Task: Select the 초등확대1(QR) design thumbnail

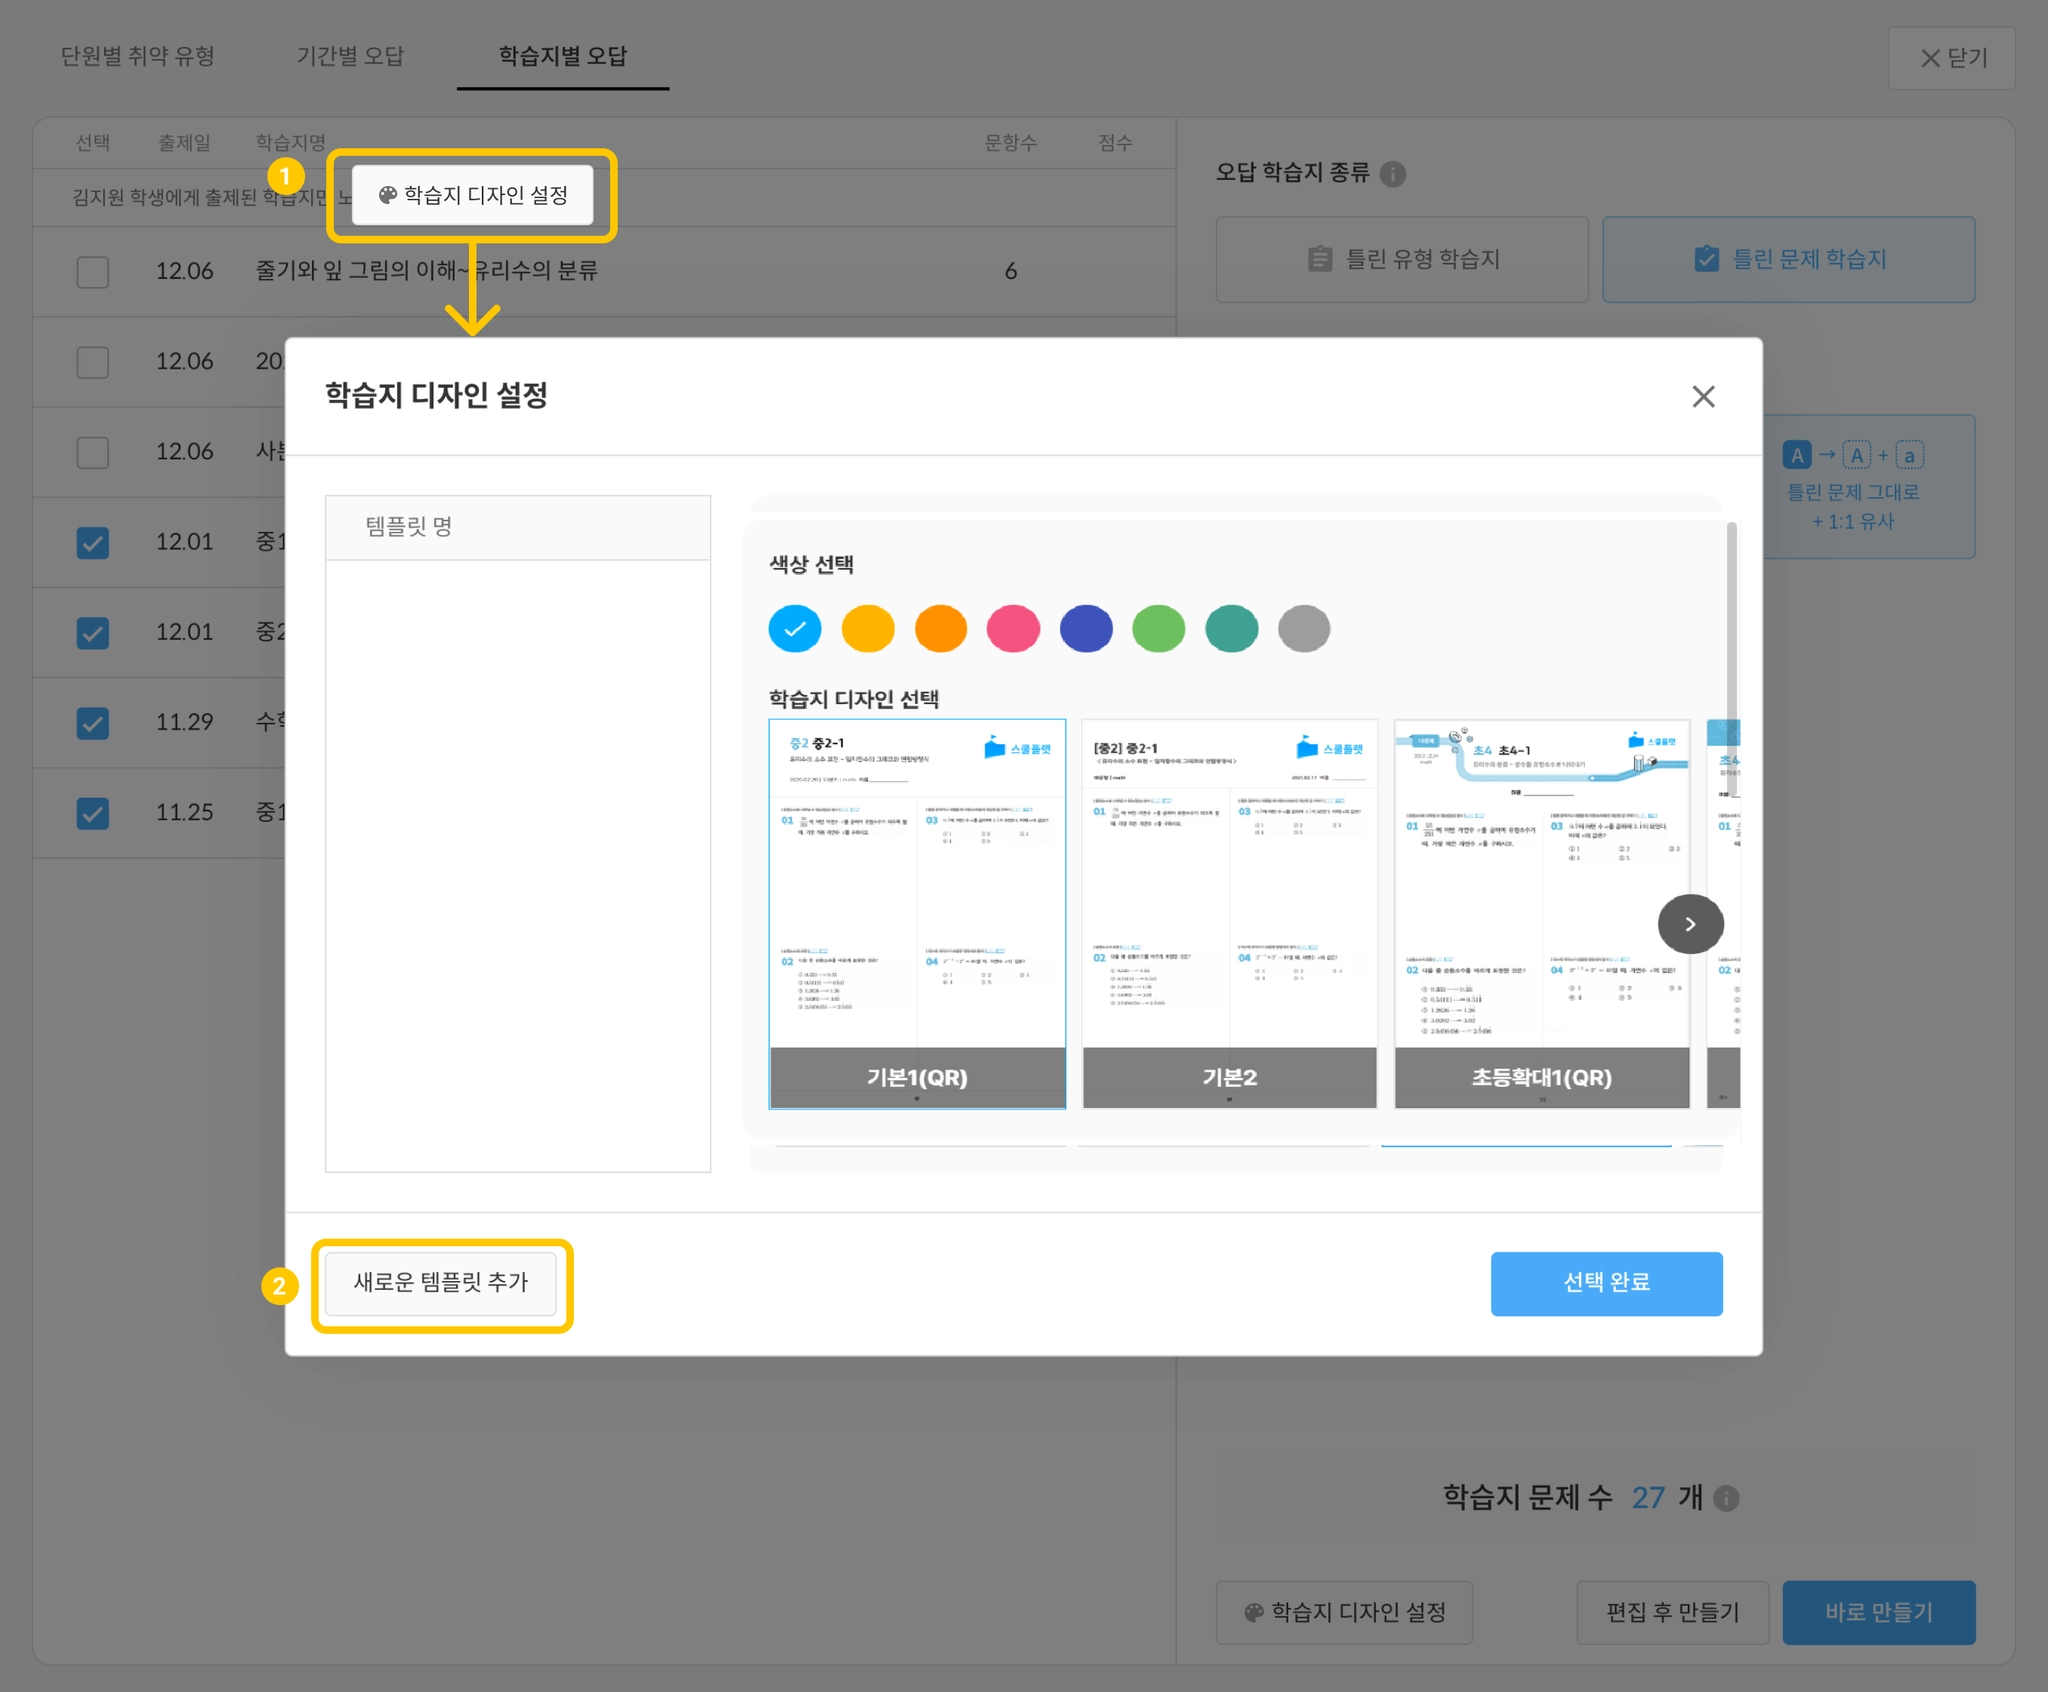Action: click(1541, 912)
